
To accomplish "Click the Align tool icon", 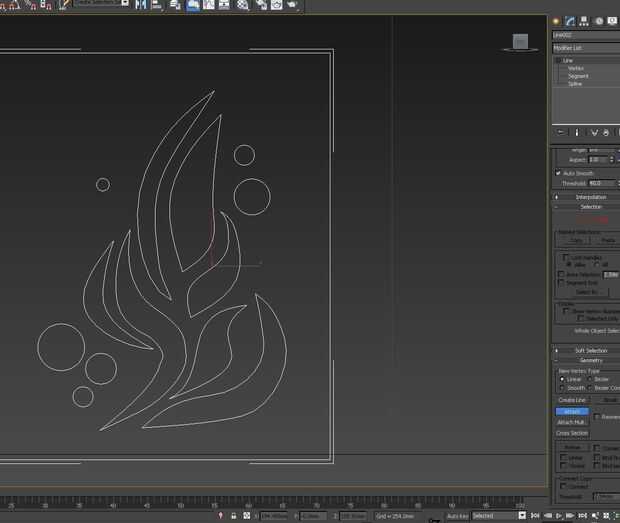I will 156,4.
